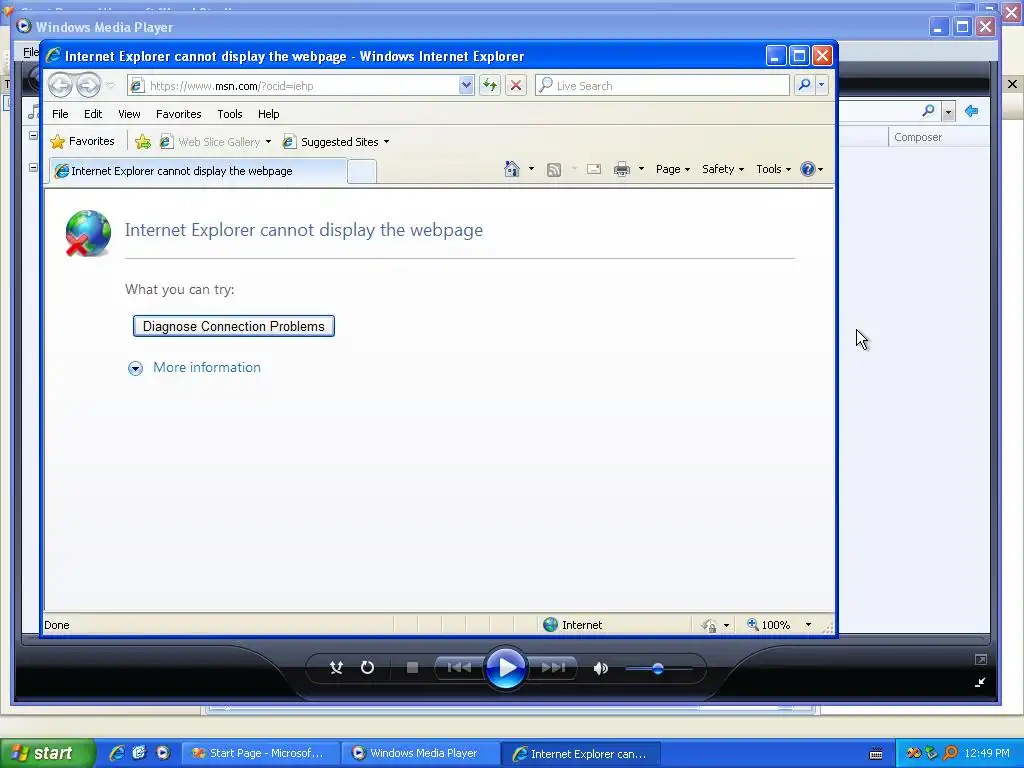Click the Refresh icon beside address bar
The height and width of the screenshot is (768, 1024).
(490, 85)
